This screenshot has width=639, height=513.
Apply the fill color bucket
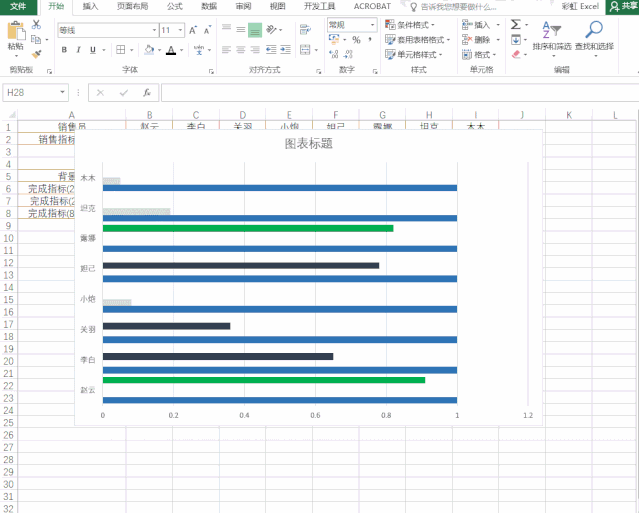tap(149, 50)
